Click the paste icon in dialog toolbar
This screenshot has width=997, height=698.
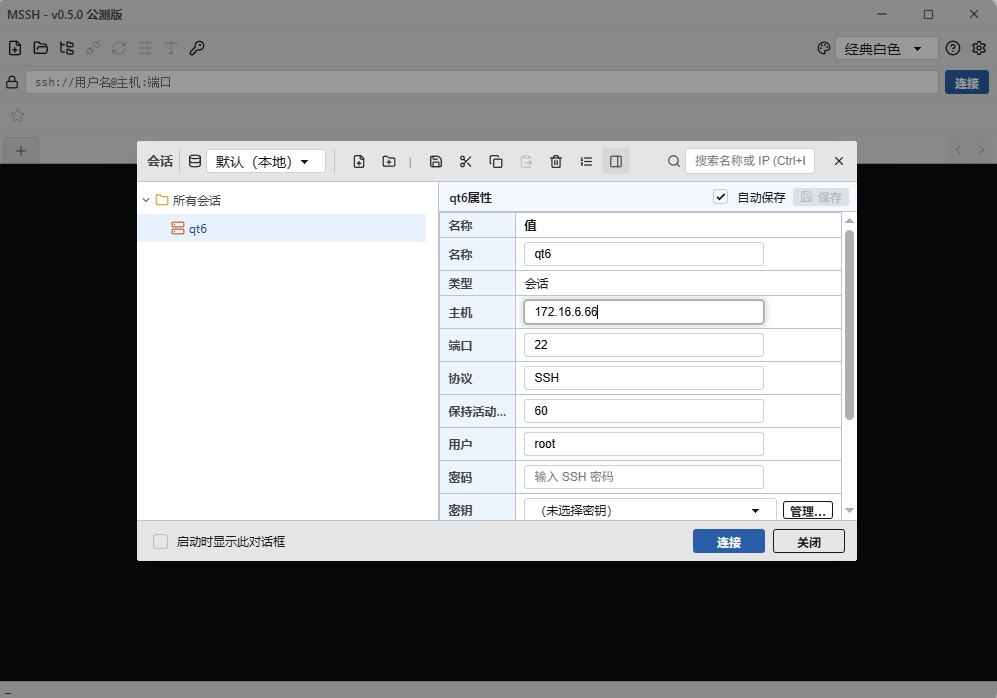[526, 161]
